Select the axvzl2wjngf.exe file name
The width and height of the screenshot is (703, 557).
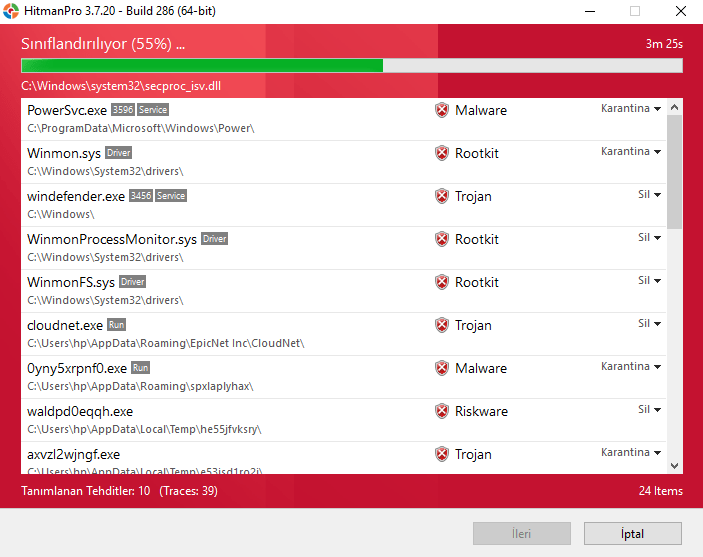[x=74, y=455]
